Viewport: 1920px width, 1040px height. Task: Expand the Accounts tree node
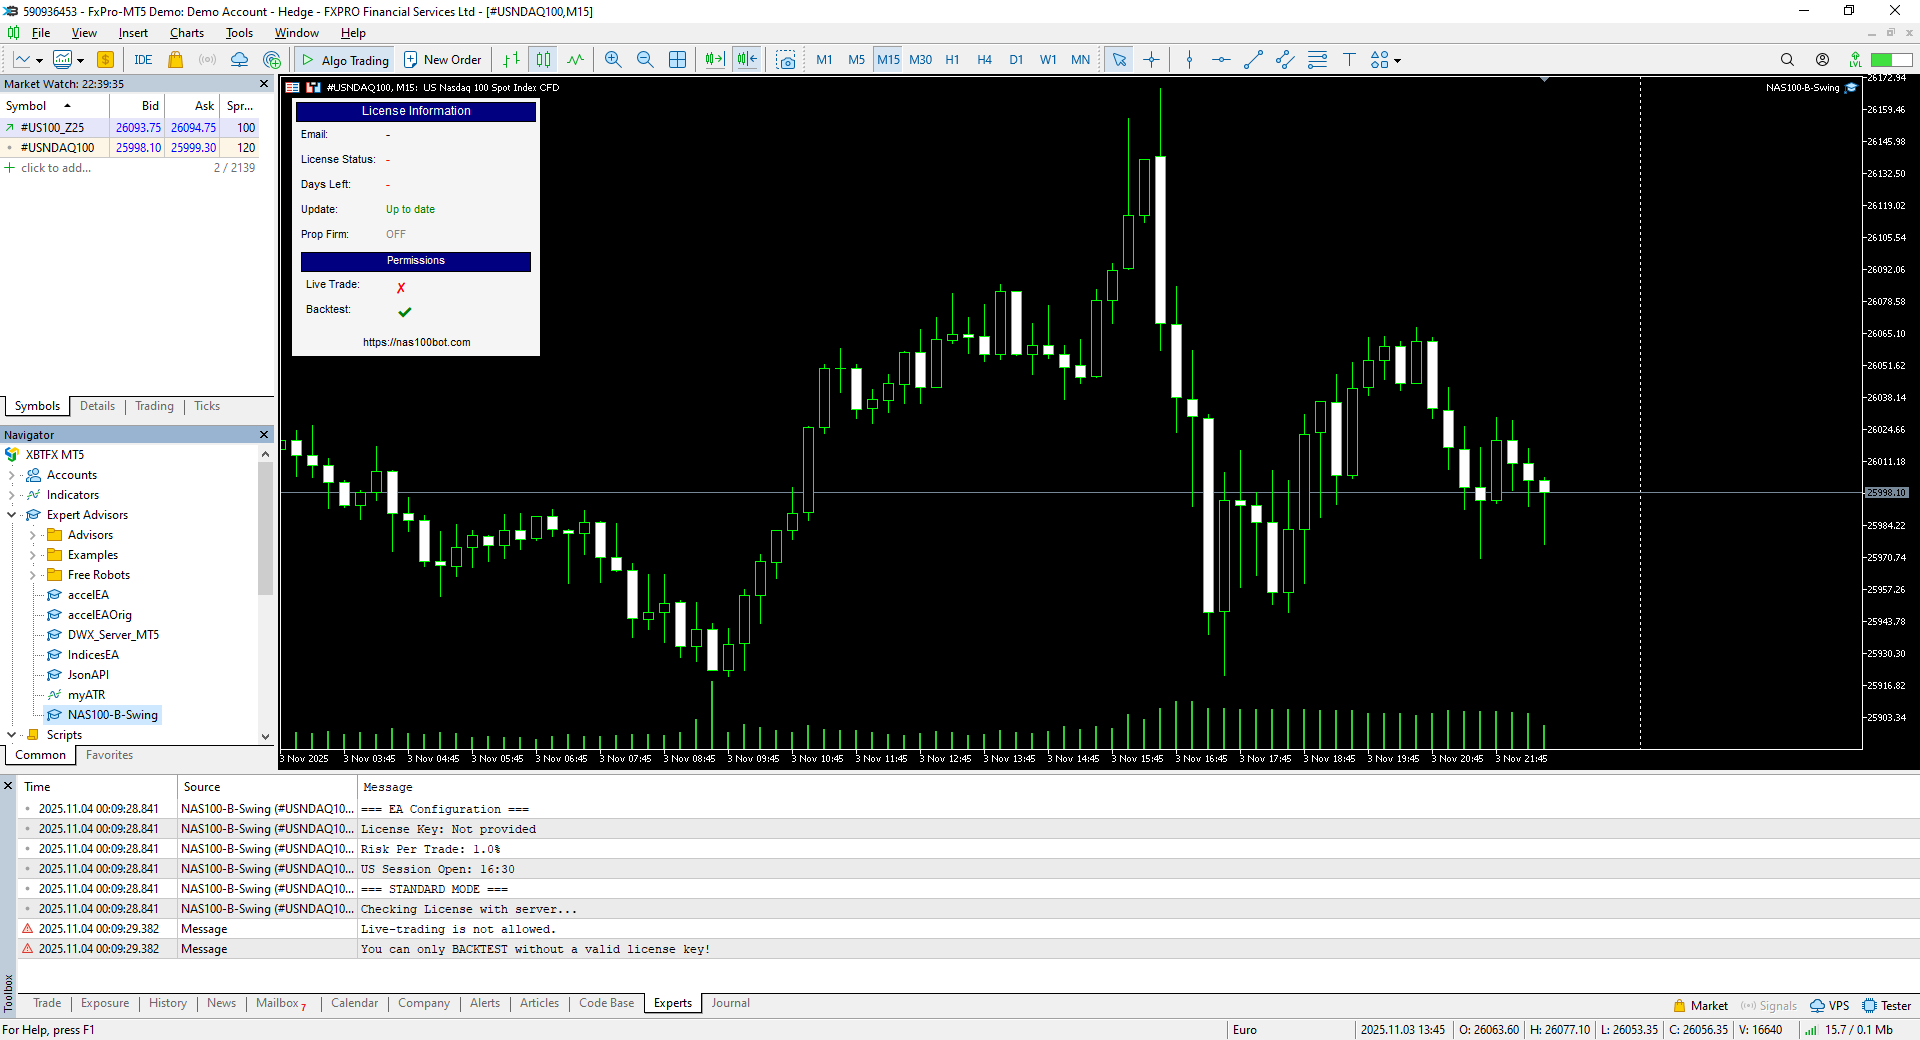coord(12,475)
